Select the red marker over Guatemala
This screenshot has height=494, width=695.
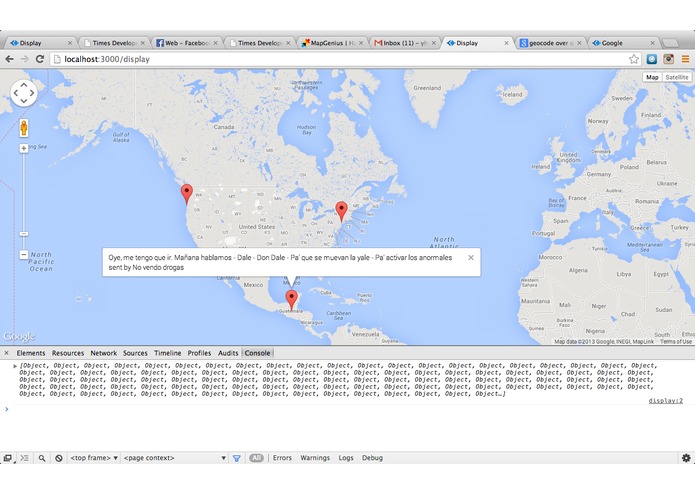(x=291, y=300)
